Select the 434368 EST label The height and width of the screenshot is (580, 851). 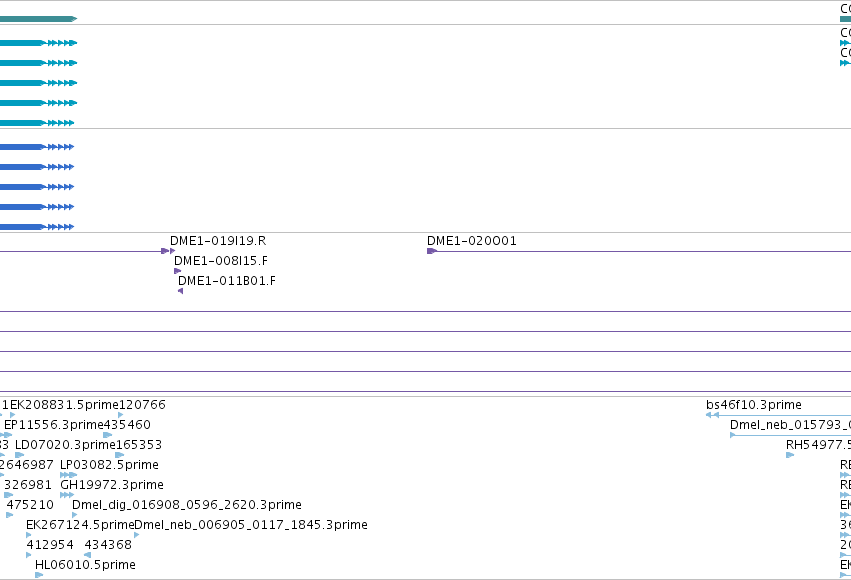coord(108,545)
